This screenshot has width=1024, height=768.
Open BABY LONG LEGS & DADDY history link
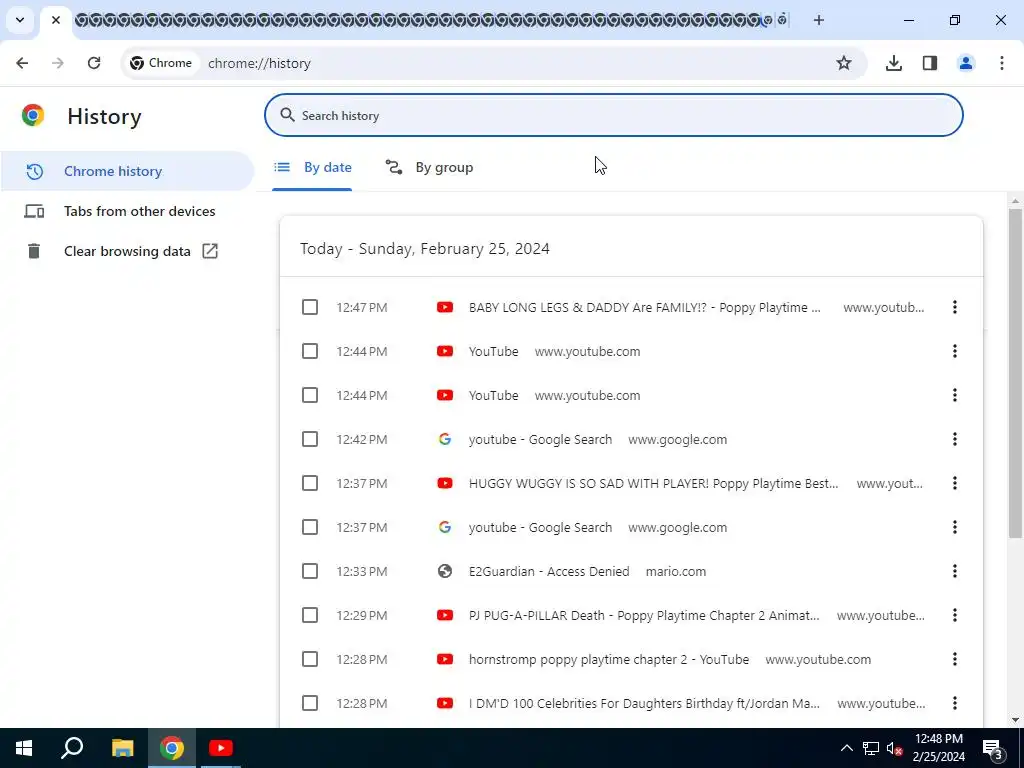point(645,308)
